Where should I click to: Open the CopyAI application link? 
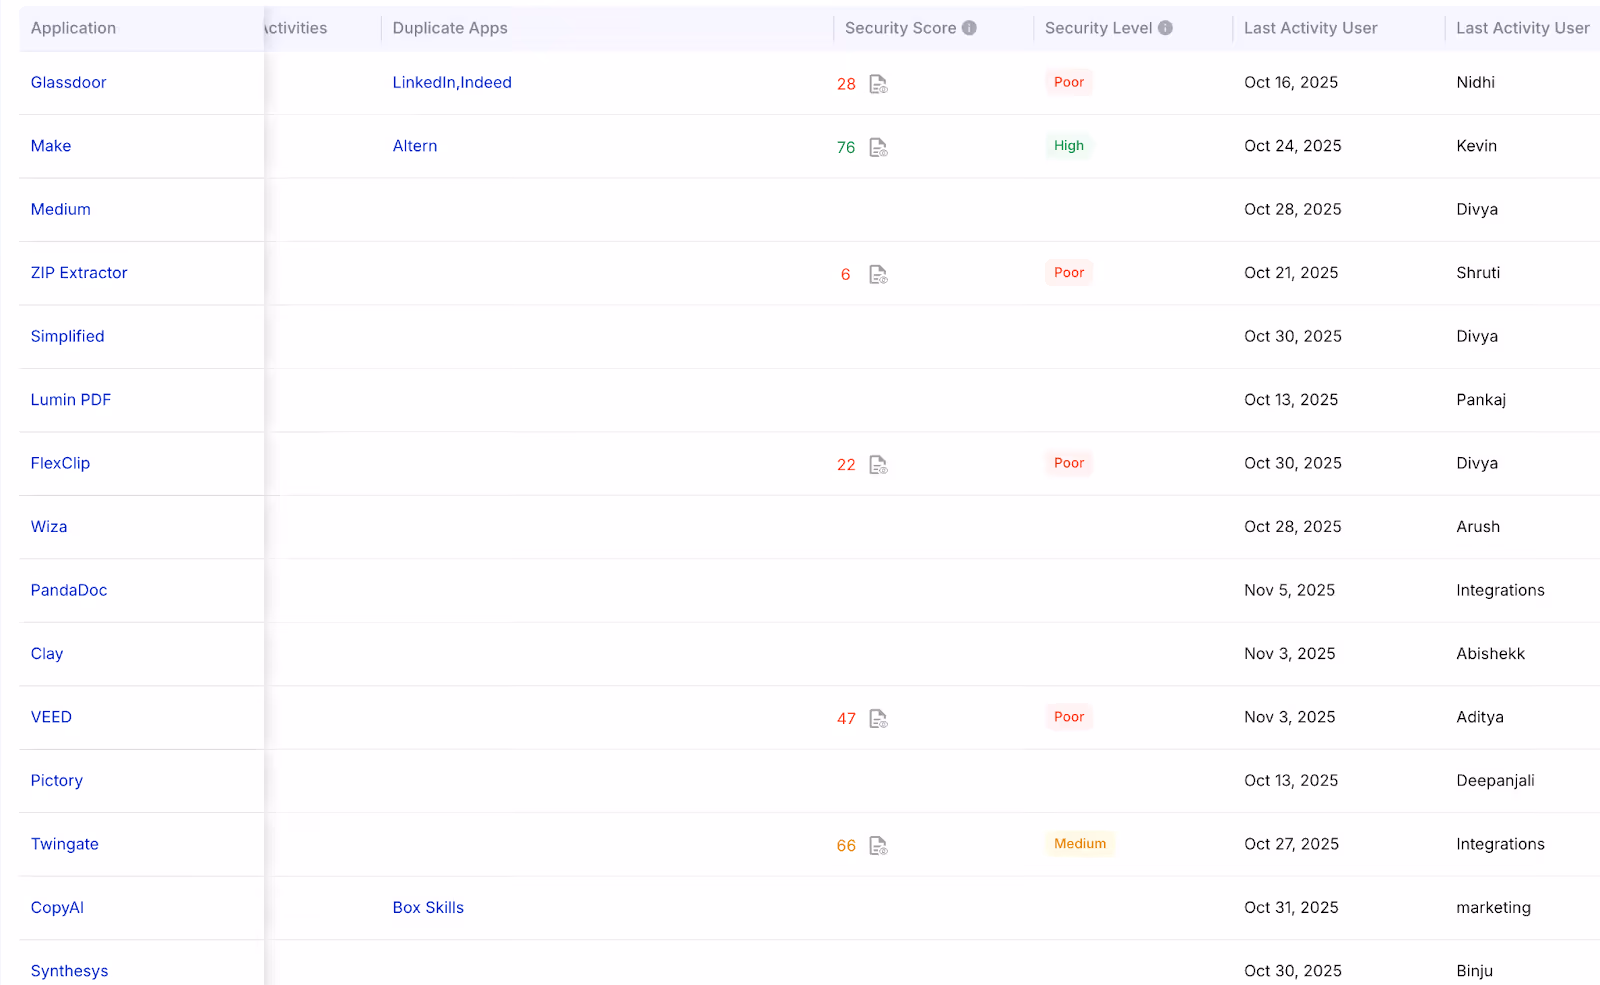click(x=57, y=908)
